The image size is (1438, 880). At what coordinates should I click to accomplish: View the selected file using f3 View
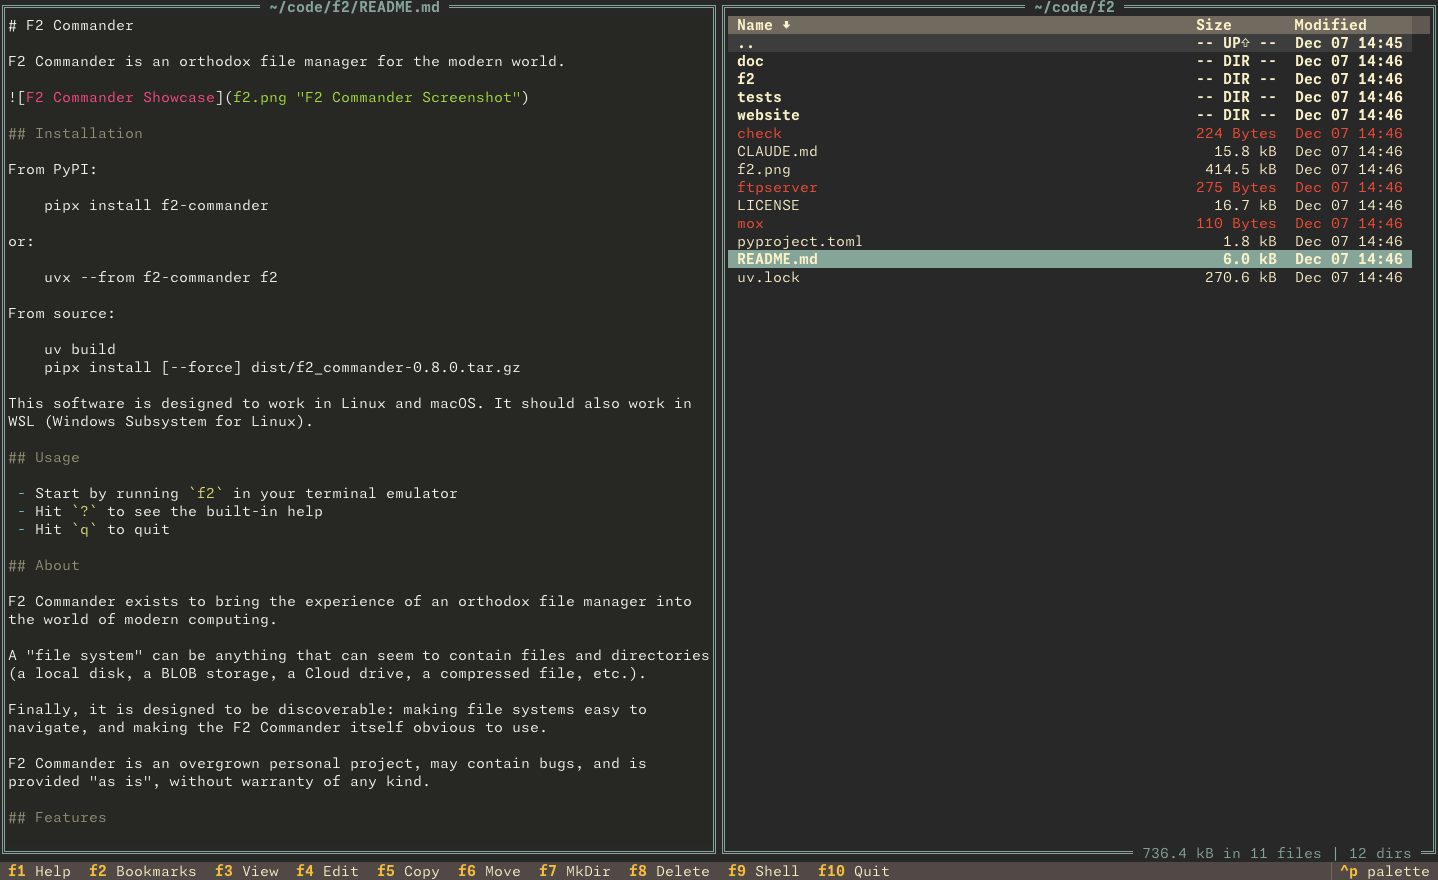[x=246, y=871]
